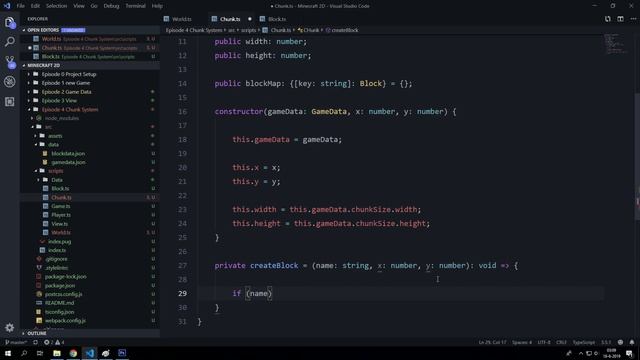Open the Search view in activity bar
640x360 pixels.
click(x=10, y=42)
